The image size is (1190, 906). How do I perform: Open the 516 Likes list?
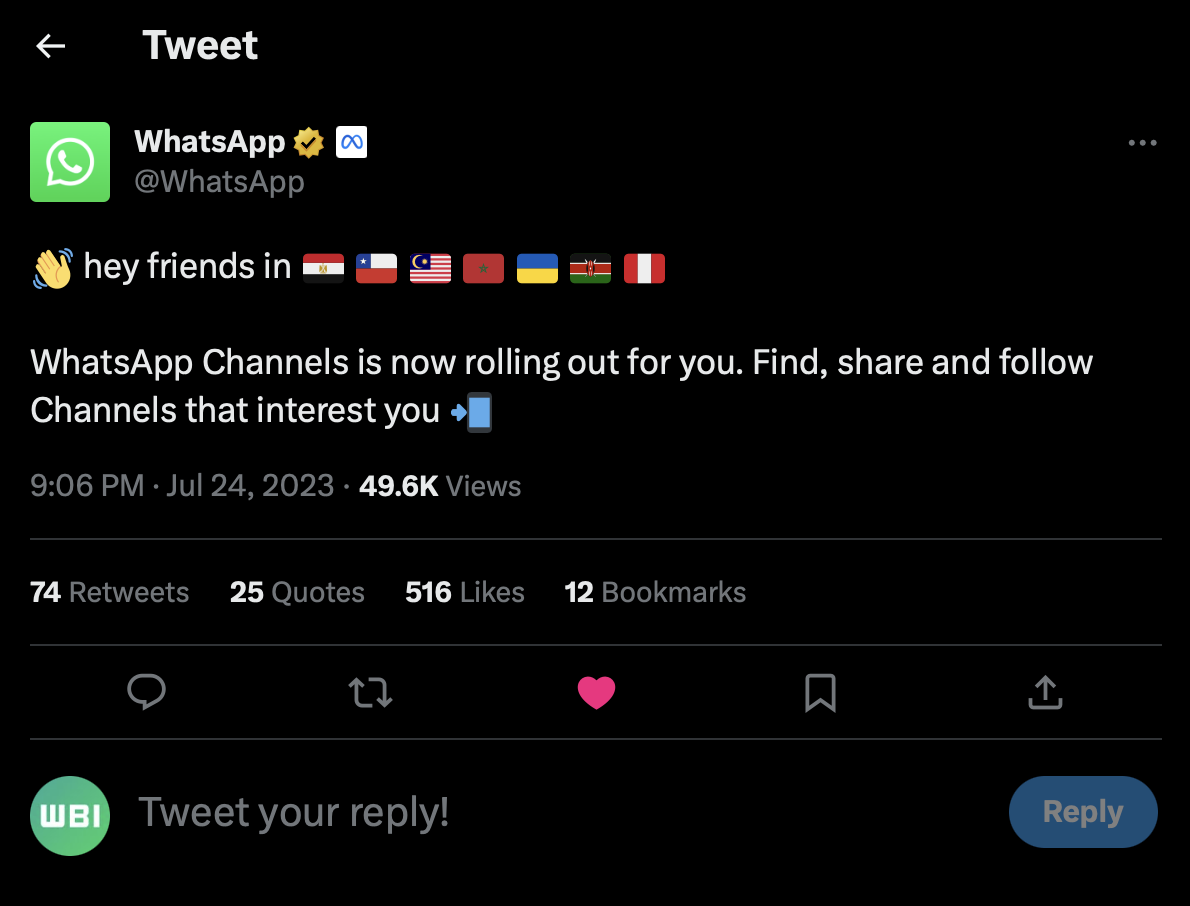[x=465, y=592]
